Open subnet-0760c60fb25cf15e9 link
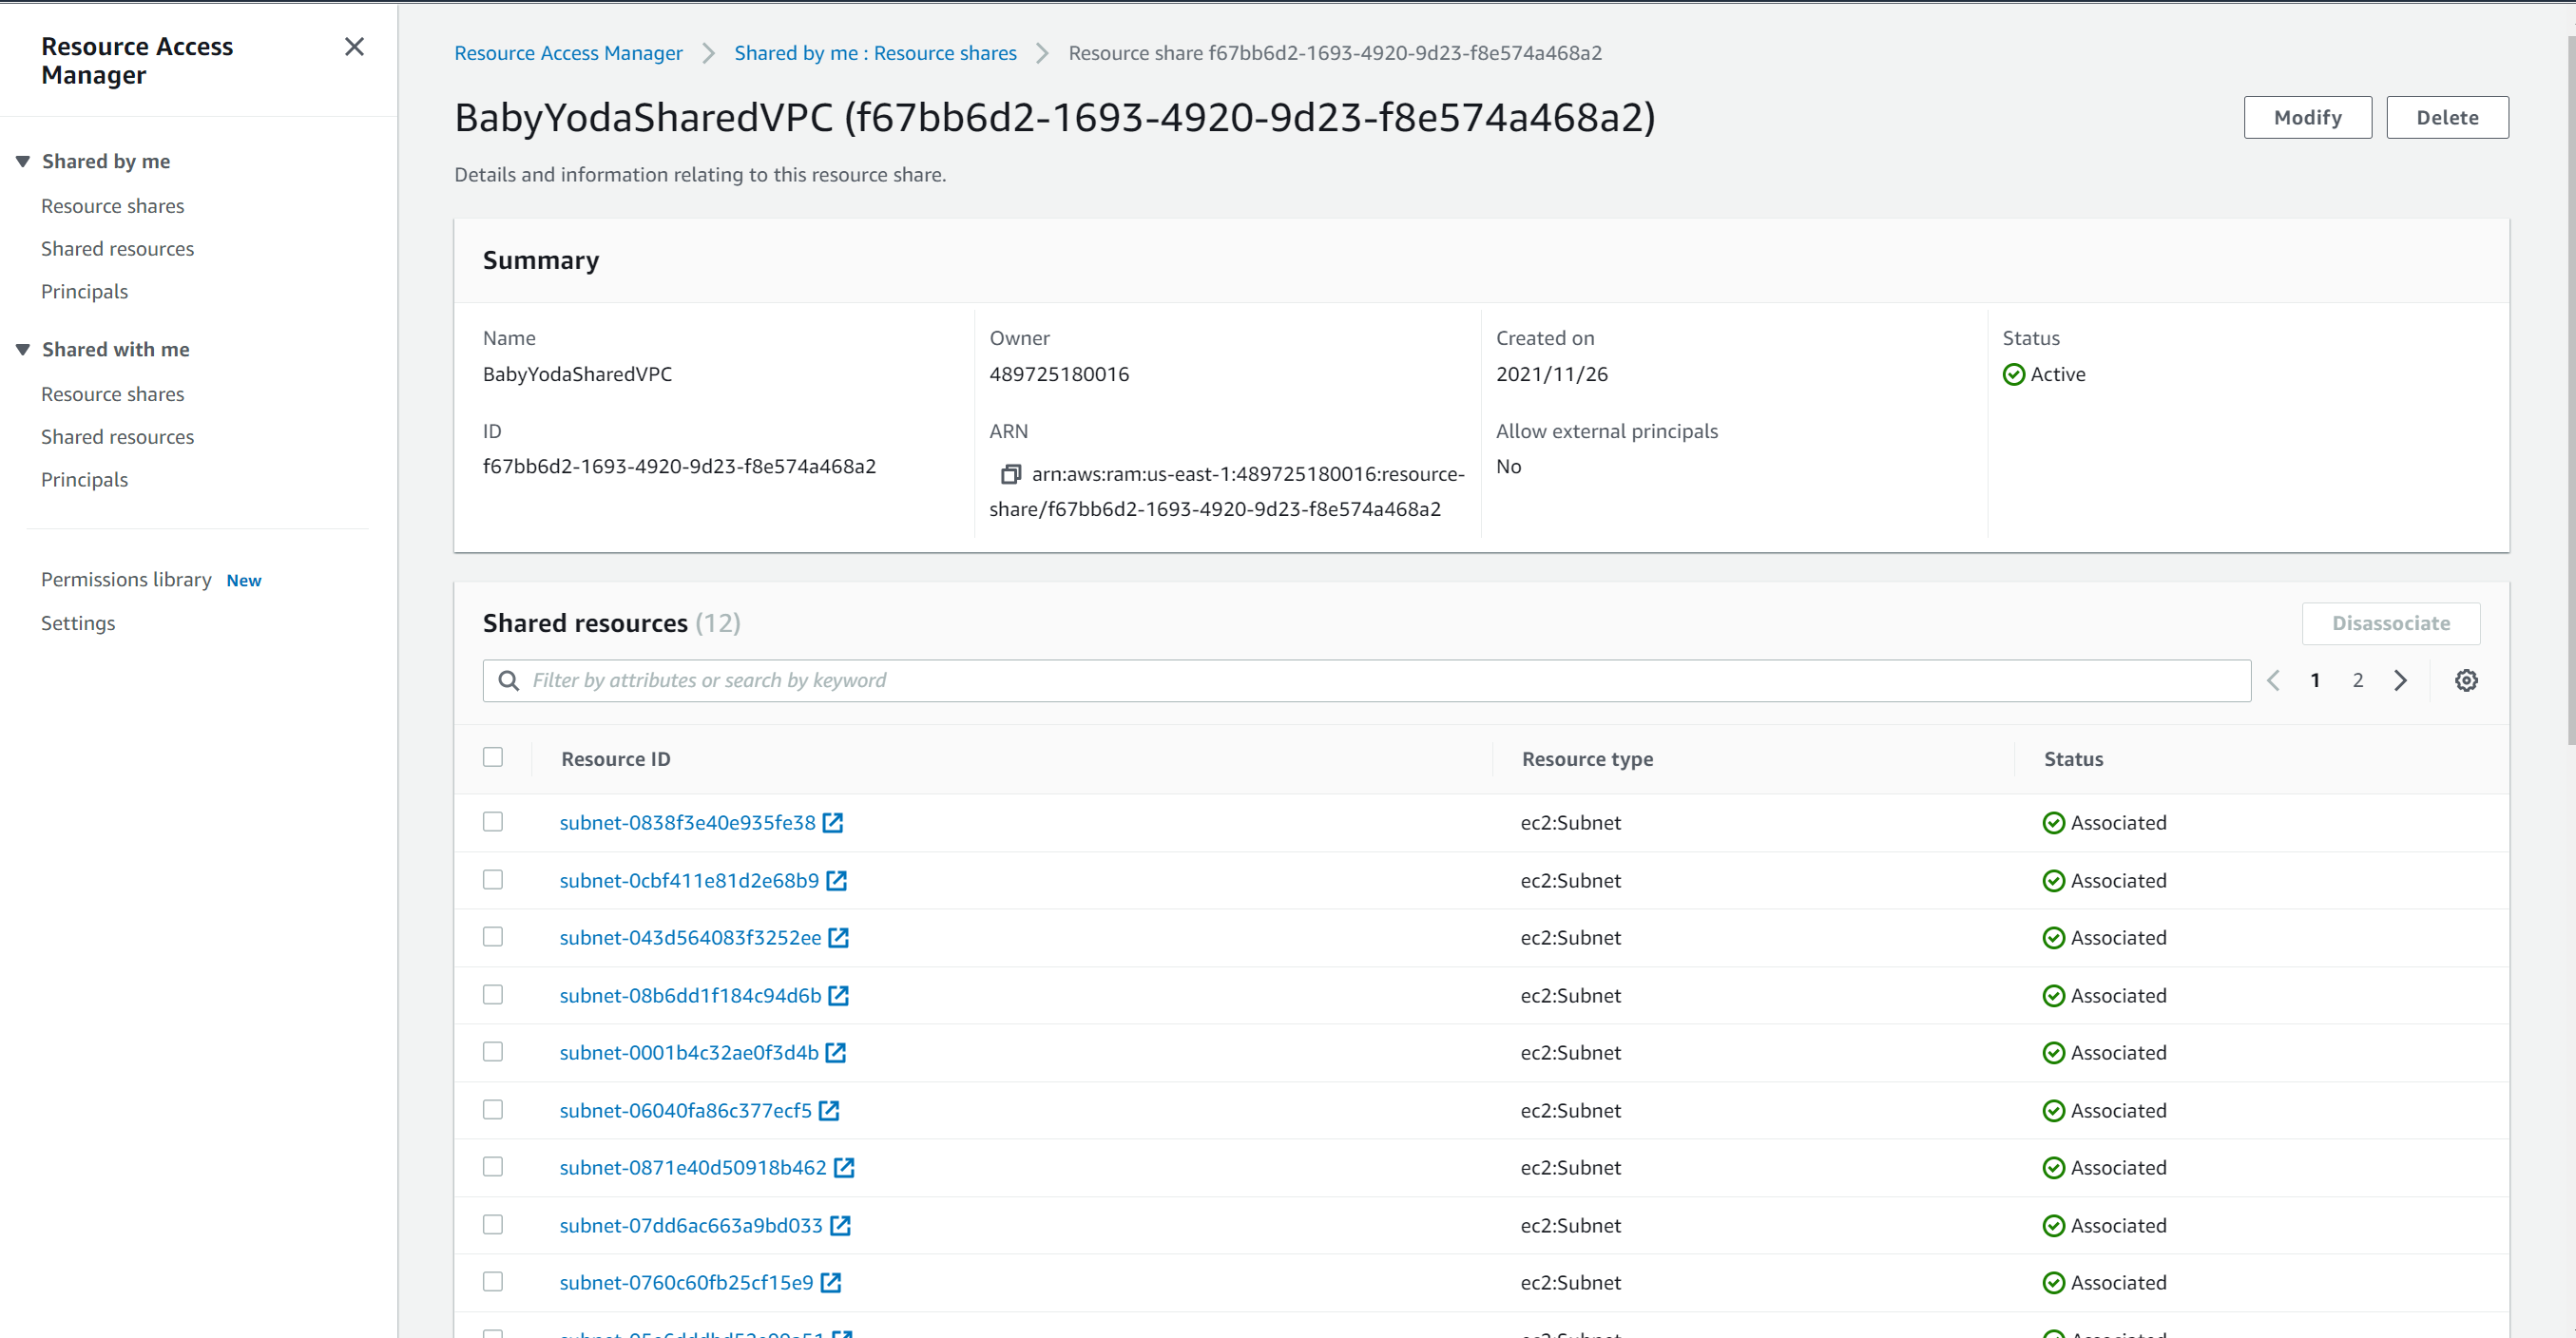The width and height of the screenshot is (2576, 1338). coord(686,1282)
